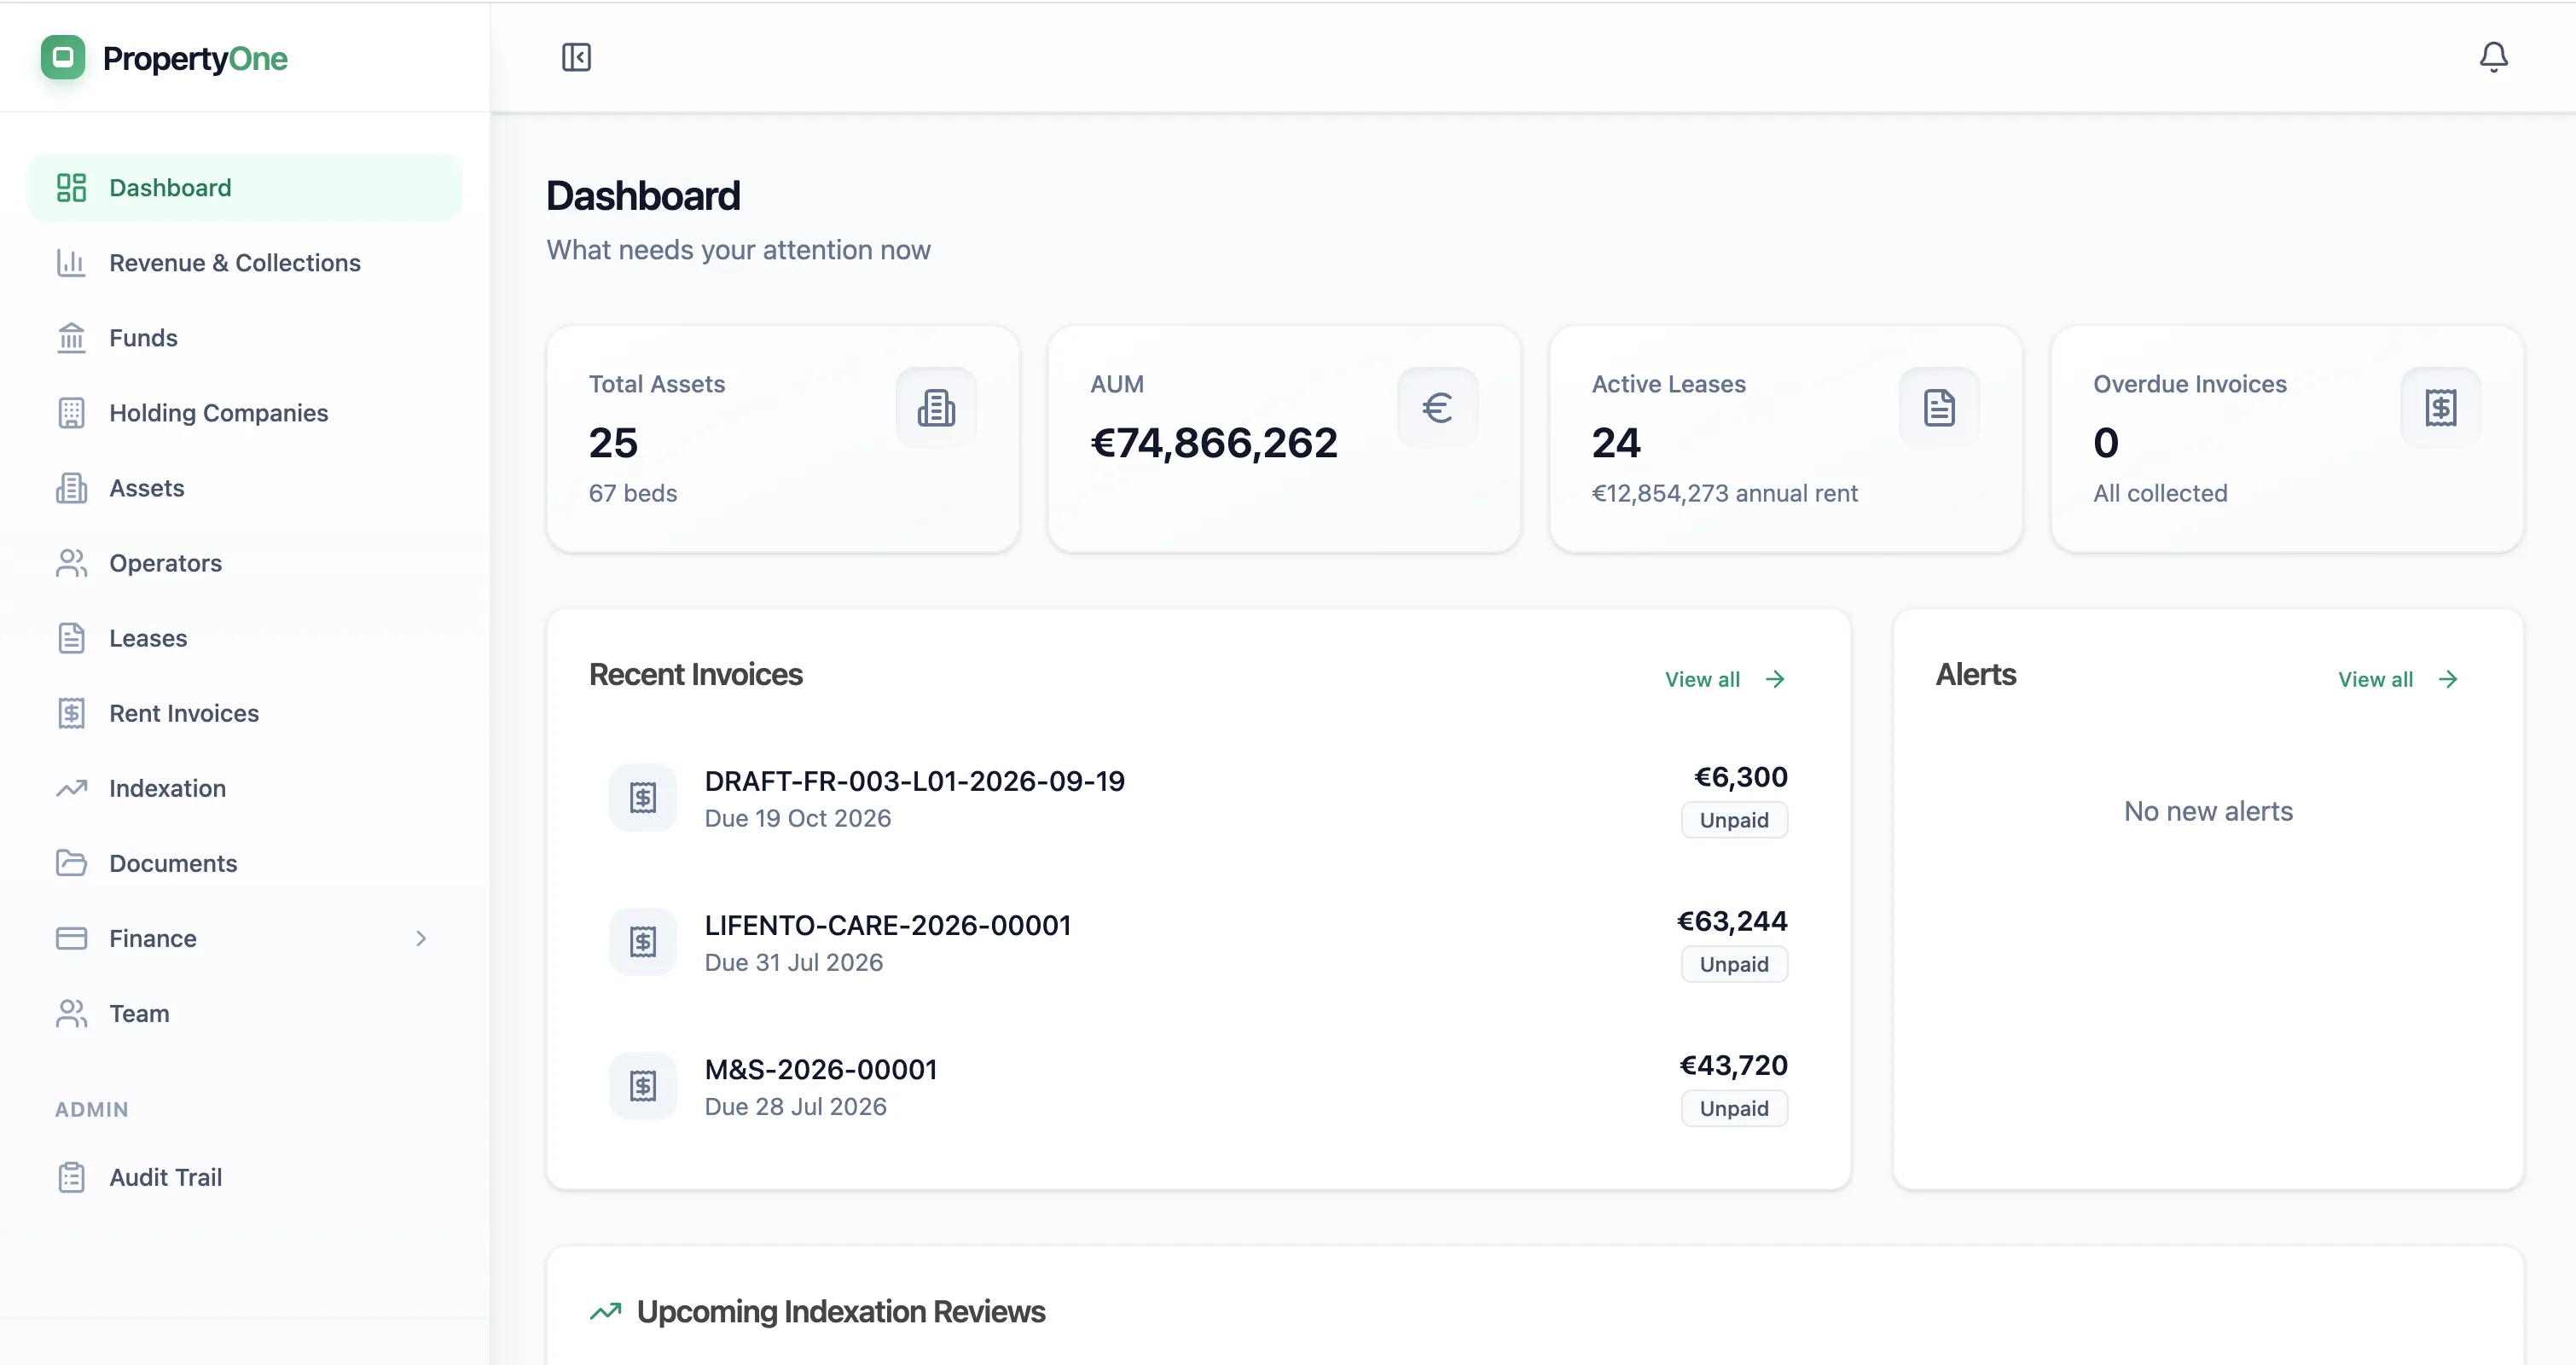The width and height of the screenshot is (2576, 1365).
Task: Click the €12,854,273 annual rent text
Action: coord(1724,493)
